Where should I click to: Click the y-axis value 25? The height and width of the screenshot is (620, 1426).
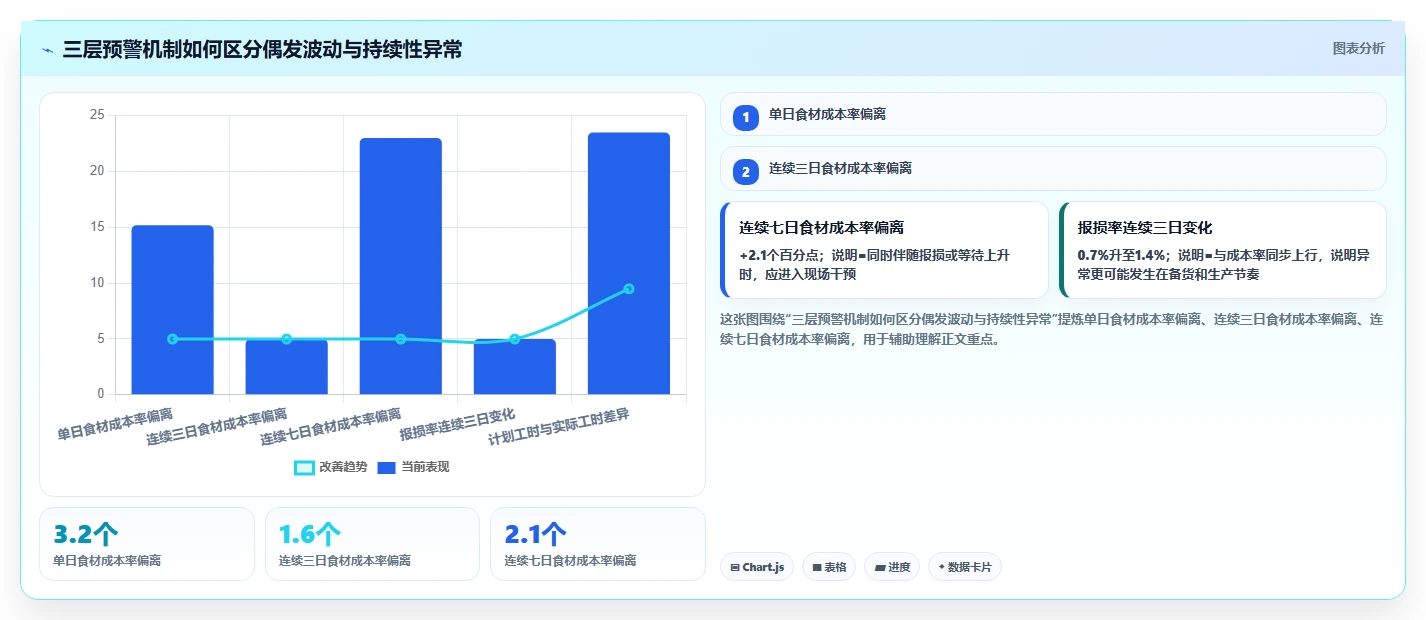(97, 115)
